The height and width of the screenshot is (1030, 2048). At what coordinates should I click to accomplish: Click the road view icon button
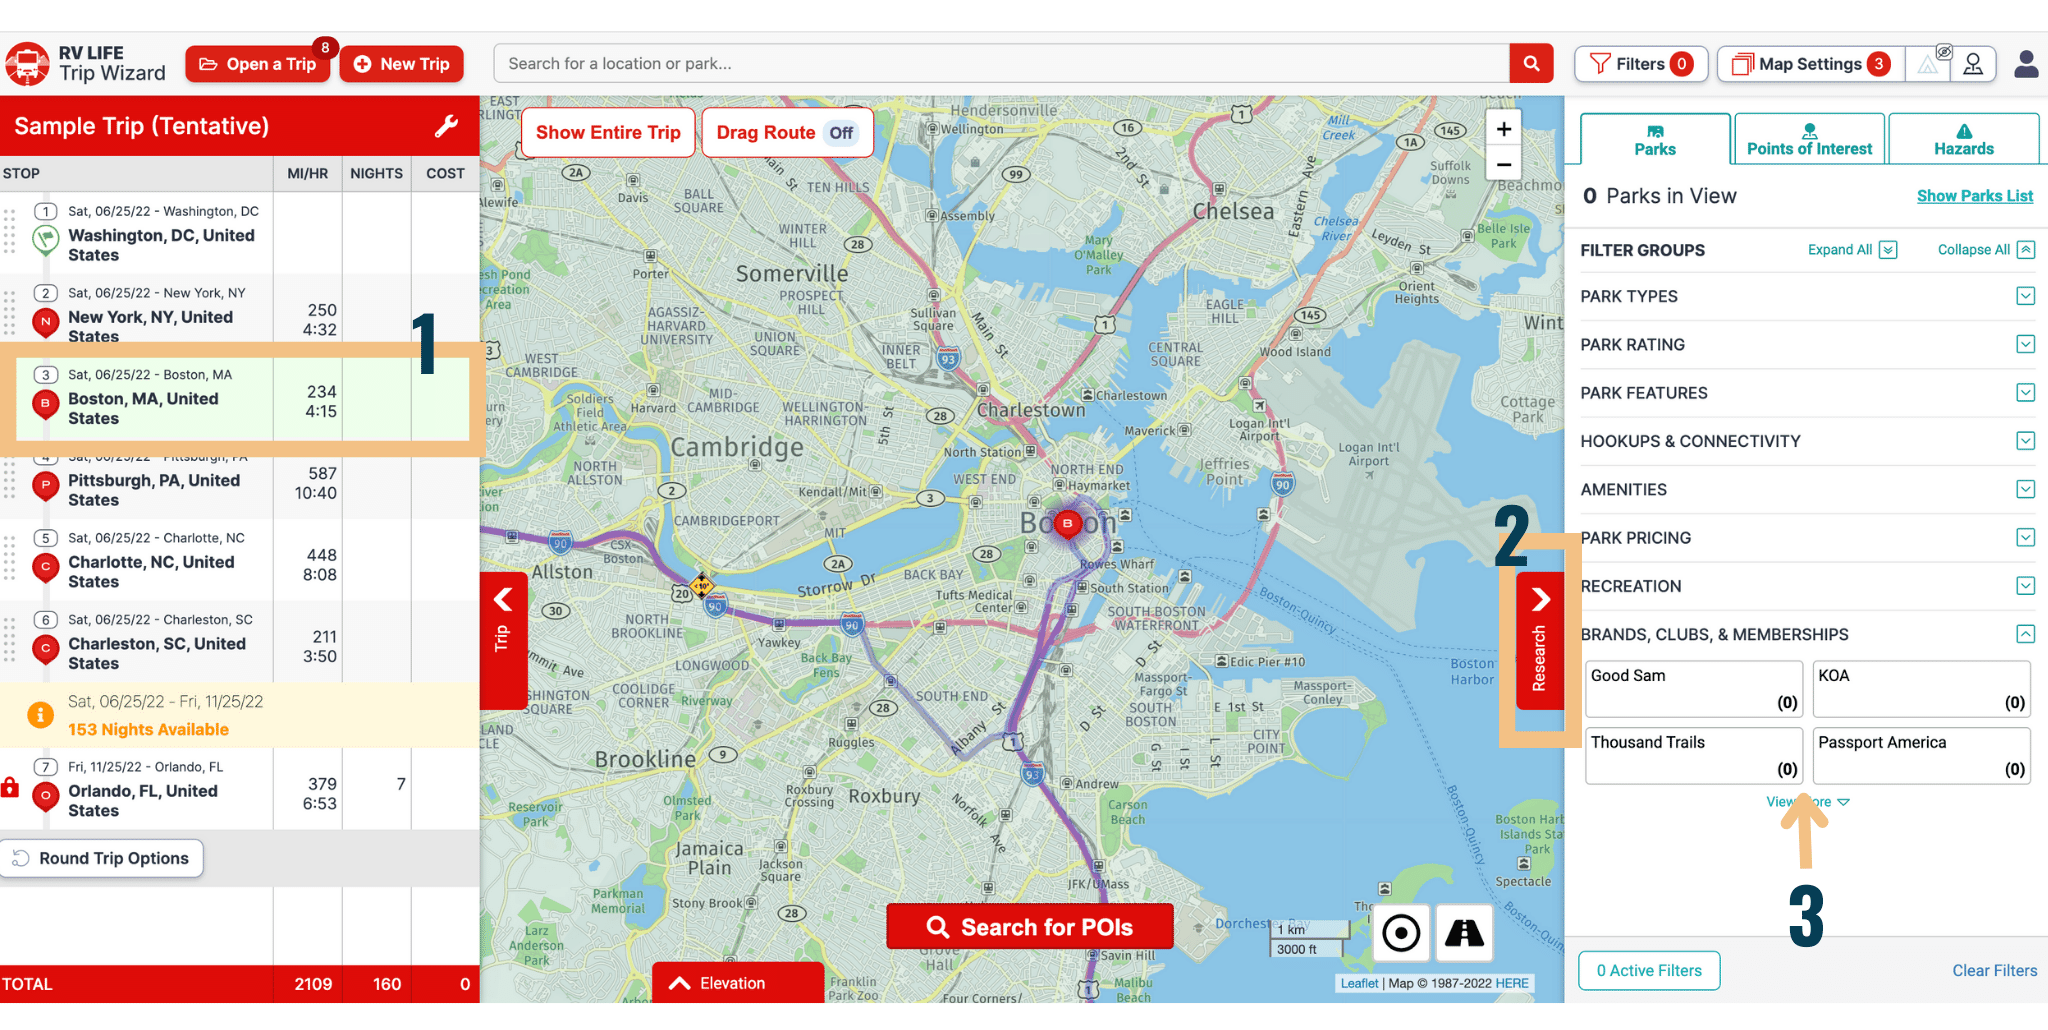pos(1464,933)
